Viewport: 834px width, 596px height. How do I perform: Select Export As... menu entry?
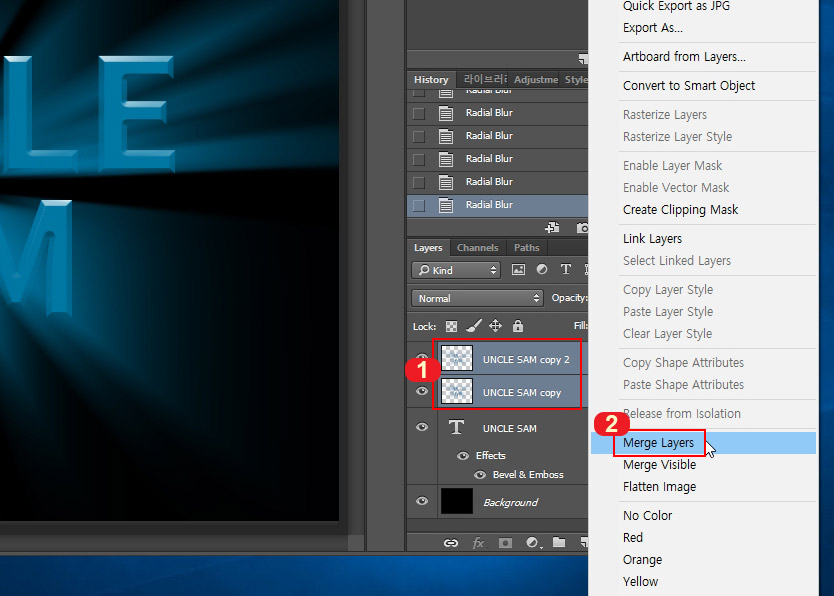pyautogui.click(x=703, y=28)
